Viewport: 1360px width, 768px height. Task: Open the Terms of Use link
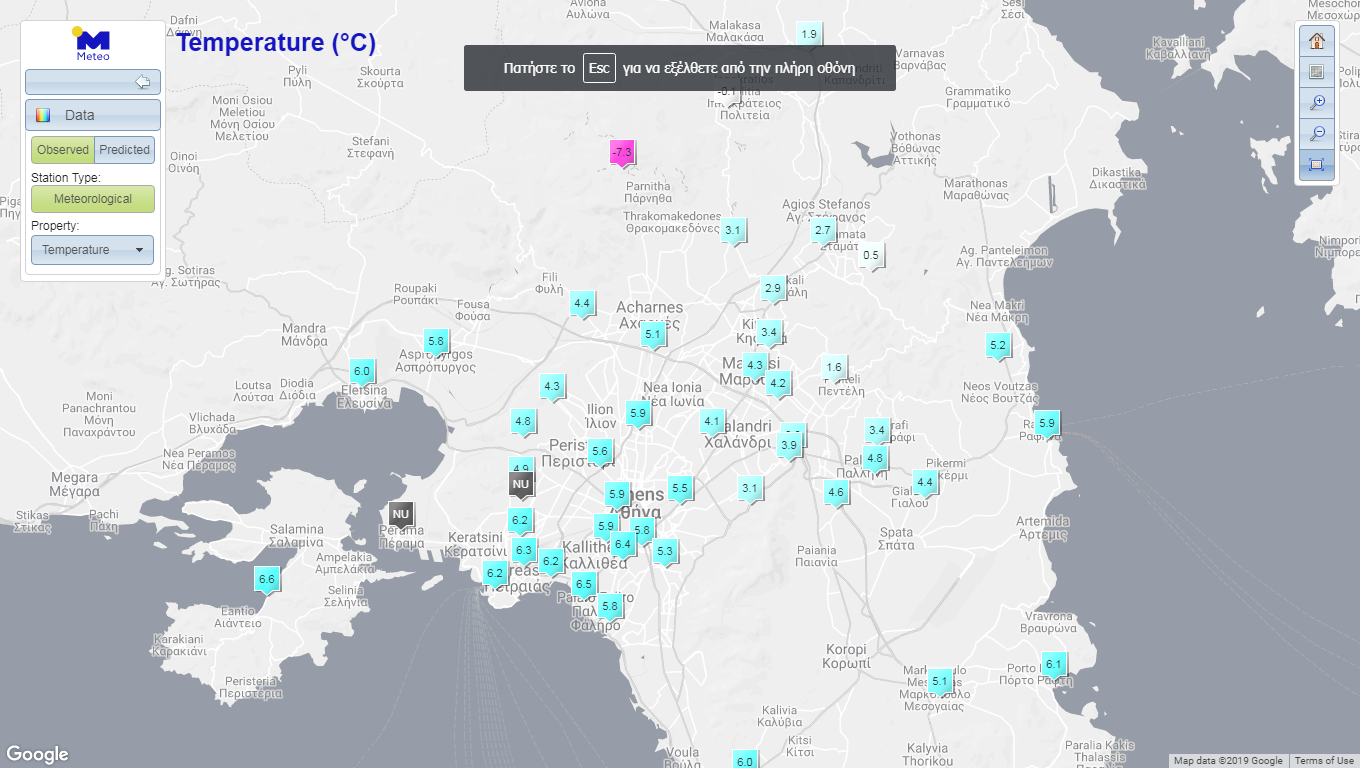click(1322, 760)
